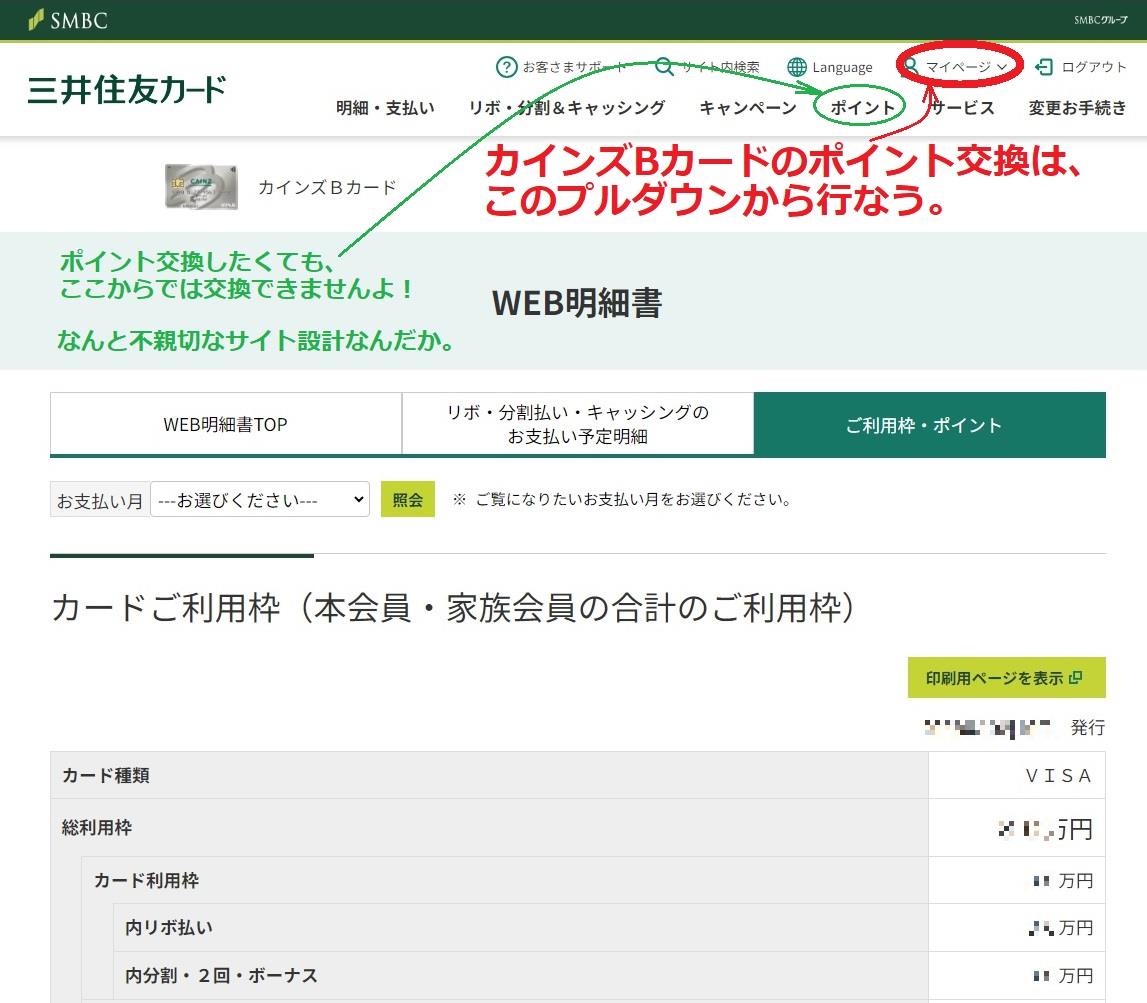Click the 印刷用ページを表示 button
Image resolution: width=1147 pixels, height=1003 pixels.
pos(1007,677)
